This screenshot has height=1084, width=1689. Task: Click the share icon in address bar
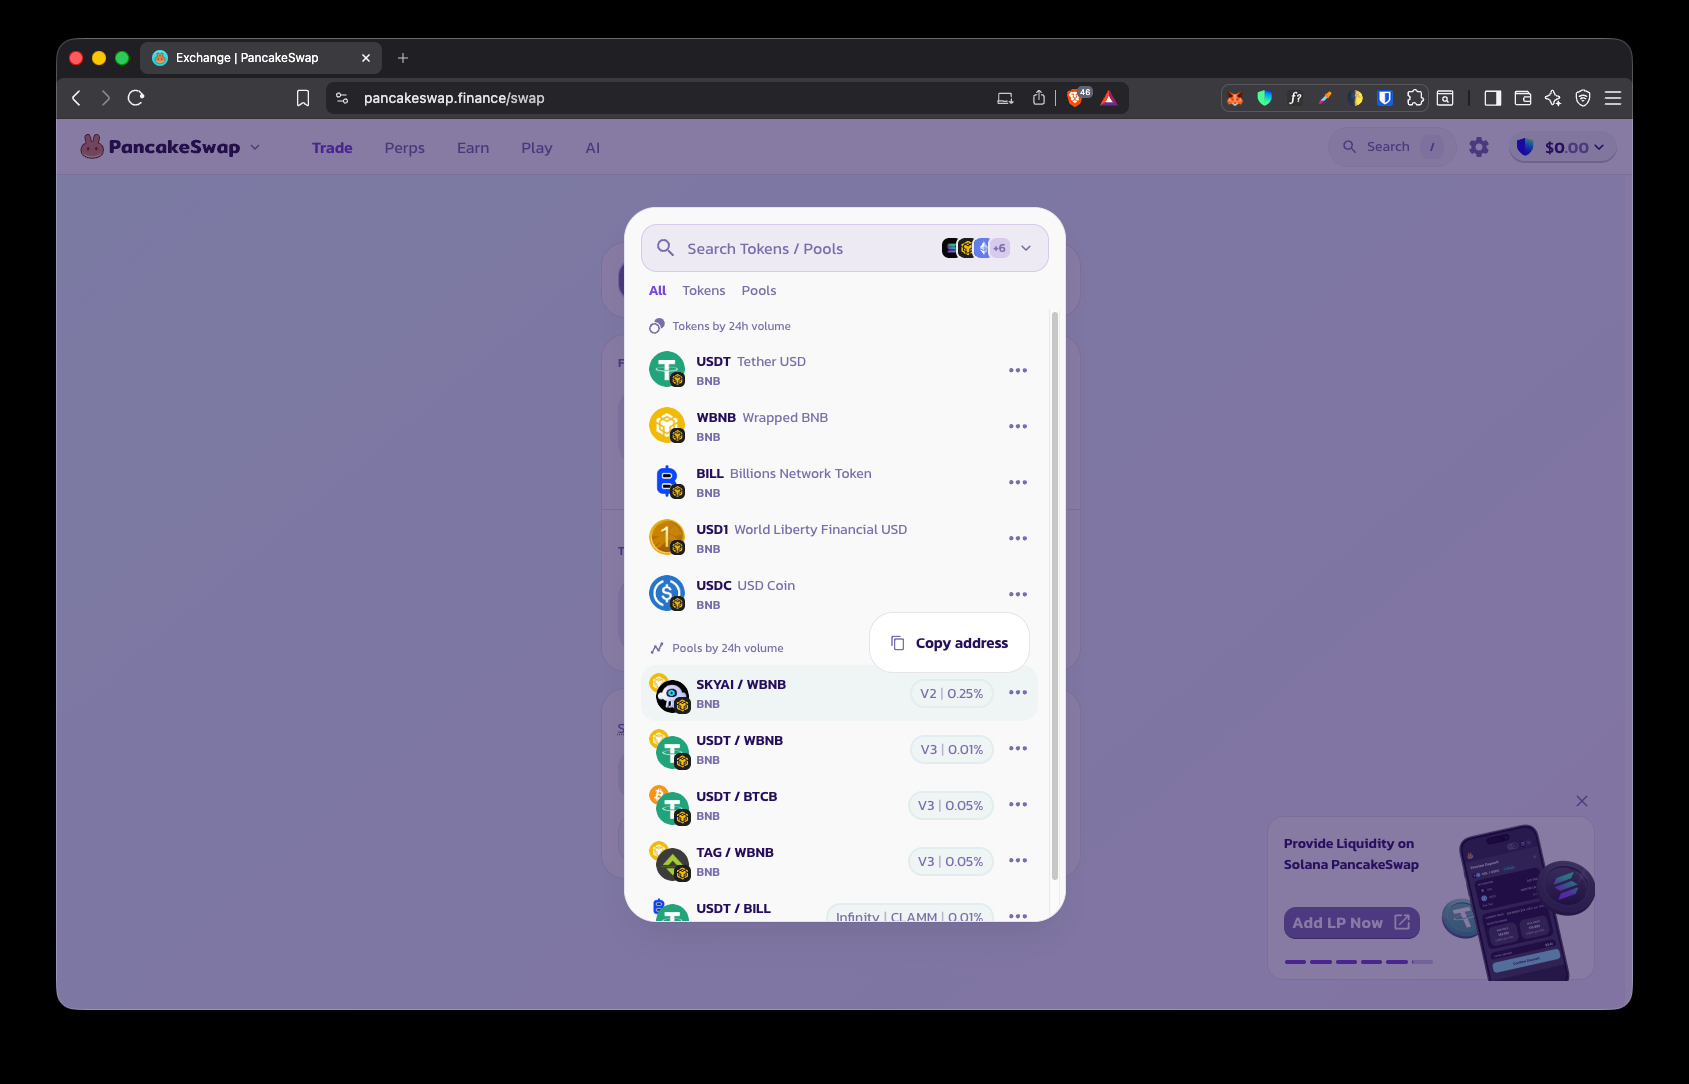[1039, 98]
